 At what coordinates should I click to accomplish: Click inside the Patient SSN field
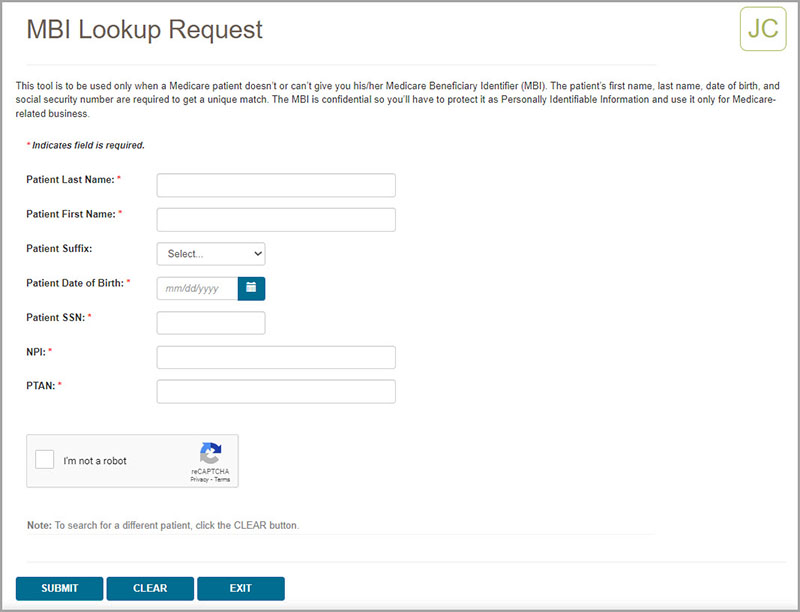click(210, 322)
